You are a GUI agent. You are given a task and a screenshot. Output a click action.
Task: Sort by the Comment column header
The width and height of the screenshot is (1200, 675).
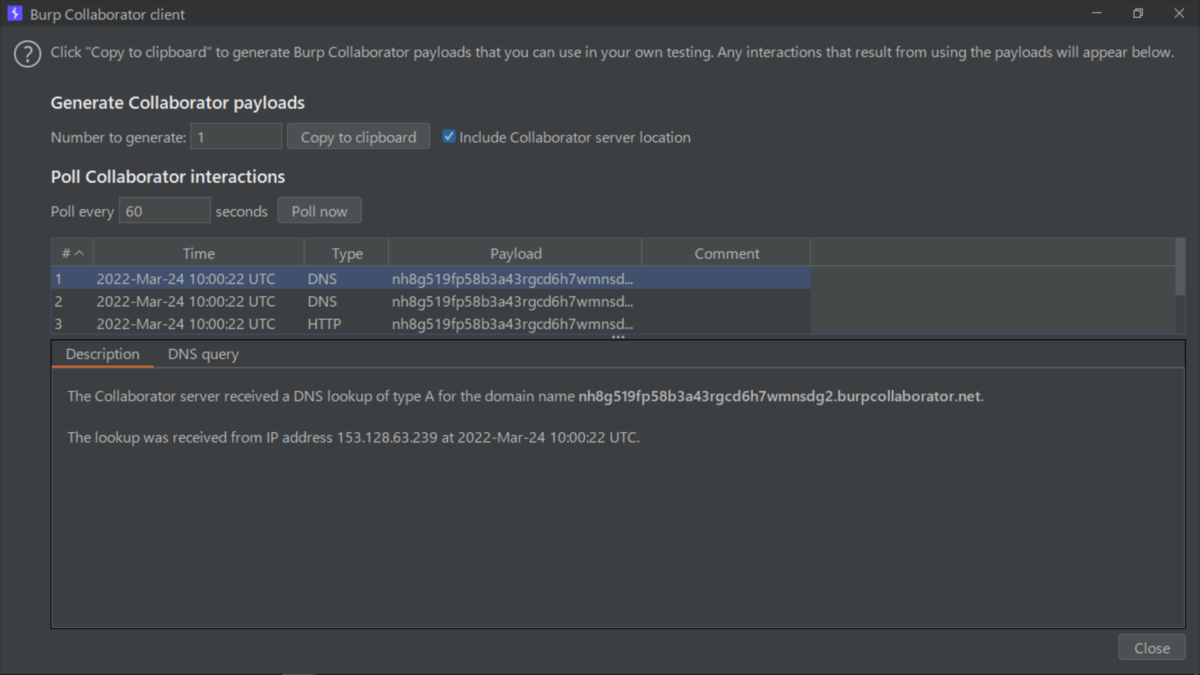[726, 253]
